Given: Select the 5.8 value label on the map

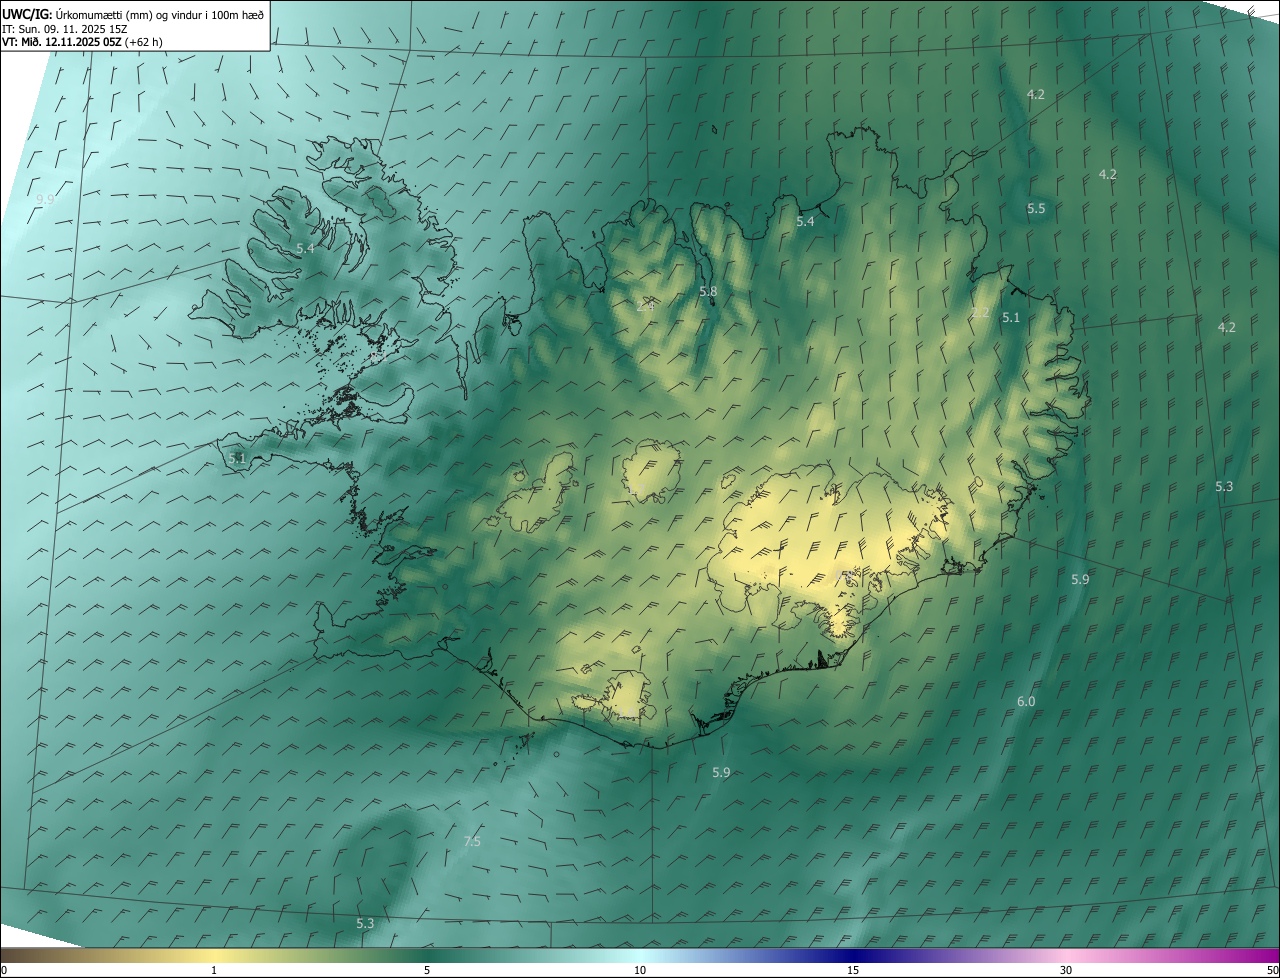Looking at the screenshot, I should [708, 292].
